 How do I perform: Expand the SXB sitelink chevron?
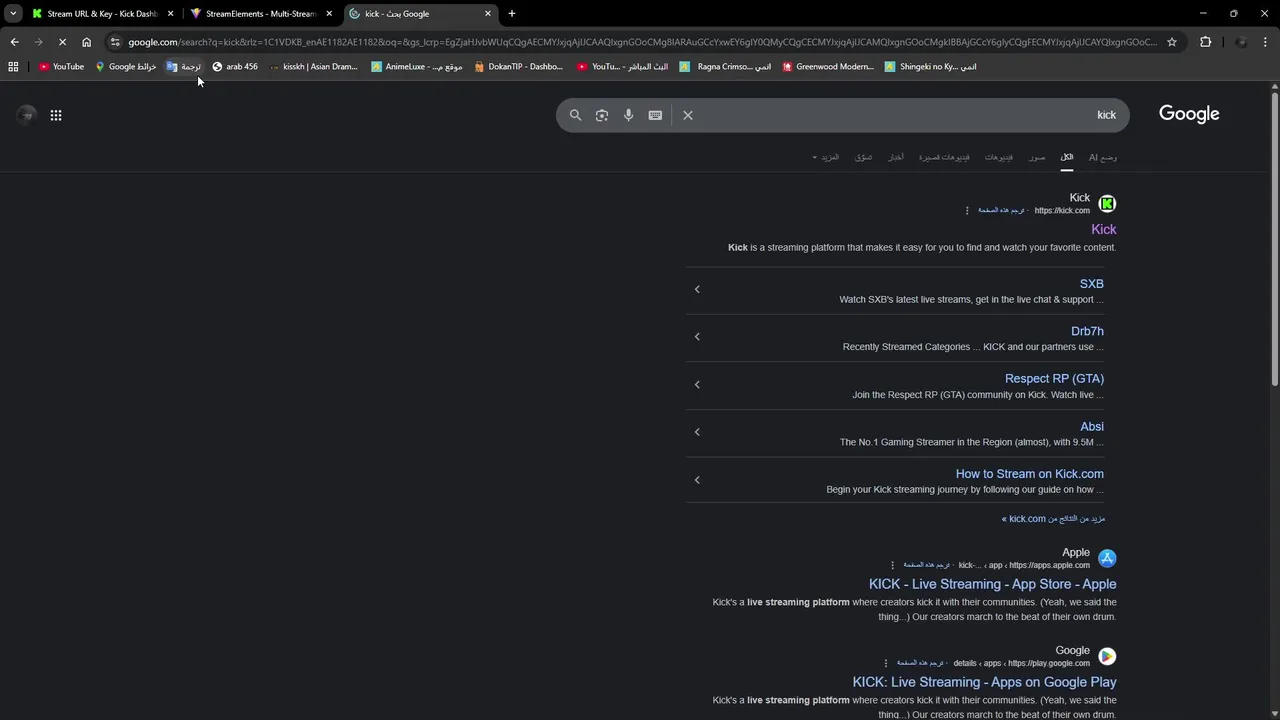tap(697, 290)
